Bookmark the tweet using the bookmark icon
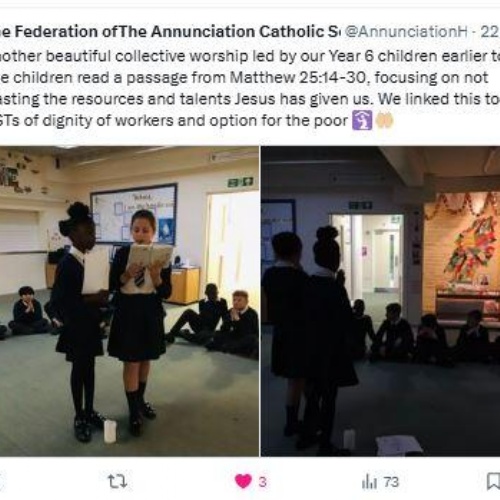The width and height of the screenshot is (500, 500). pyautogui.click(x=493, y=482)
